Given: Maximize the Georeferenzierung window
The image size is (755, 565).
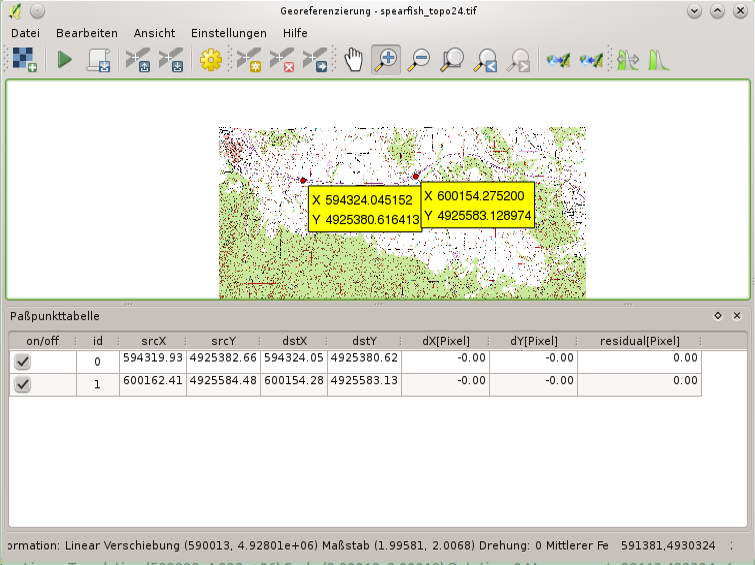Looking at the screenshot, I should click(717, 11).
